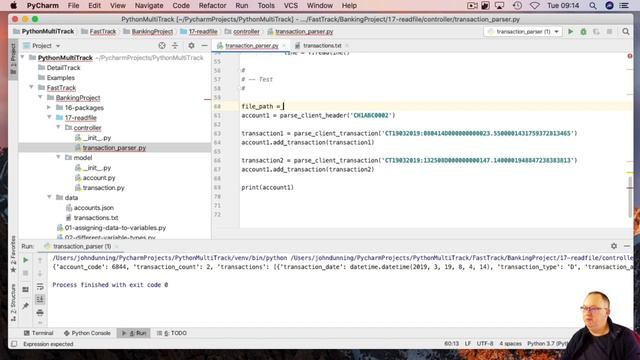Select the Examples folder
This screenshot has height=360, width=640.
tap(60, 78)
